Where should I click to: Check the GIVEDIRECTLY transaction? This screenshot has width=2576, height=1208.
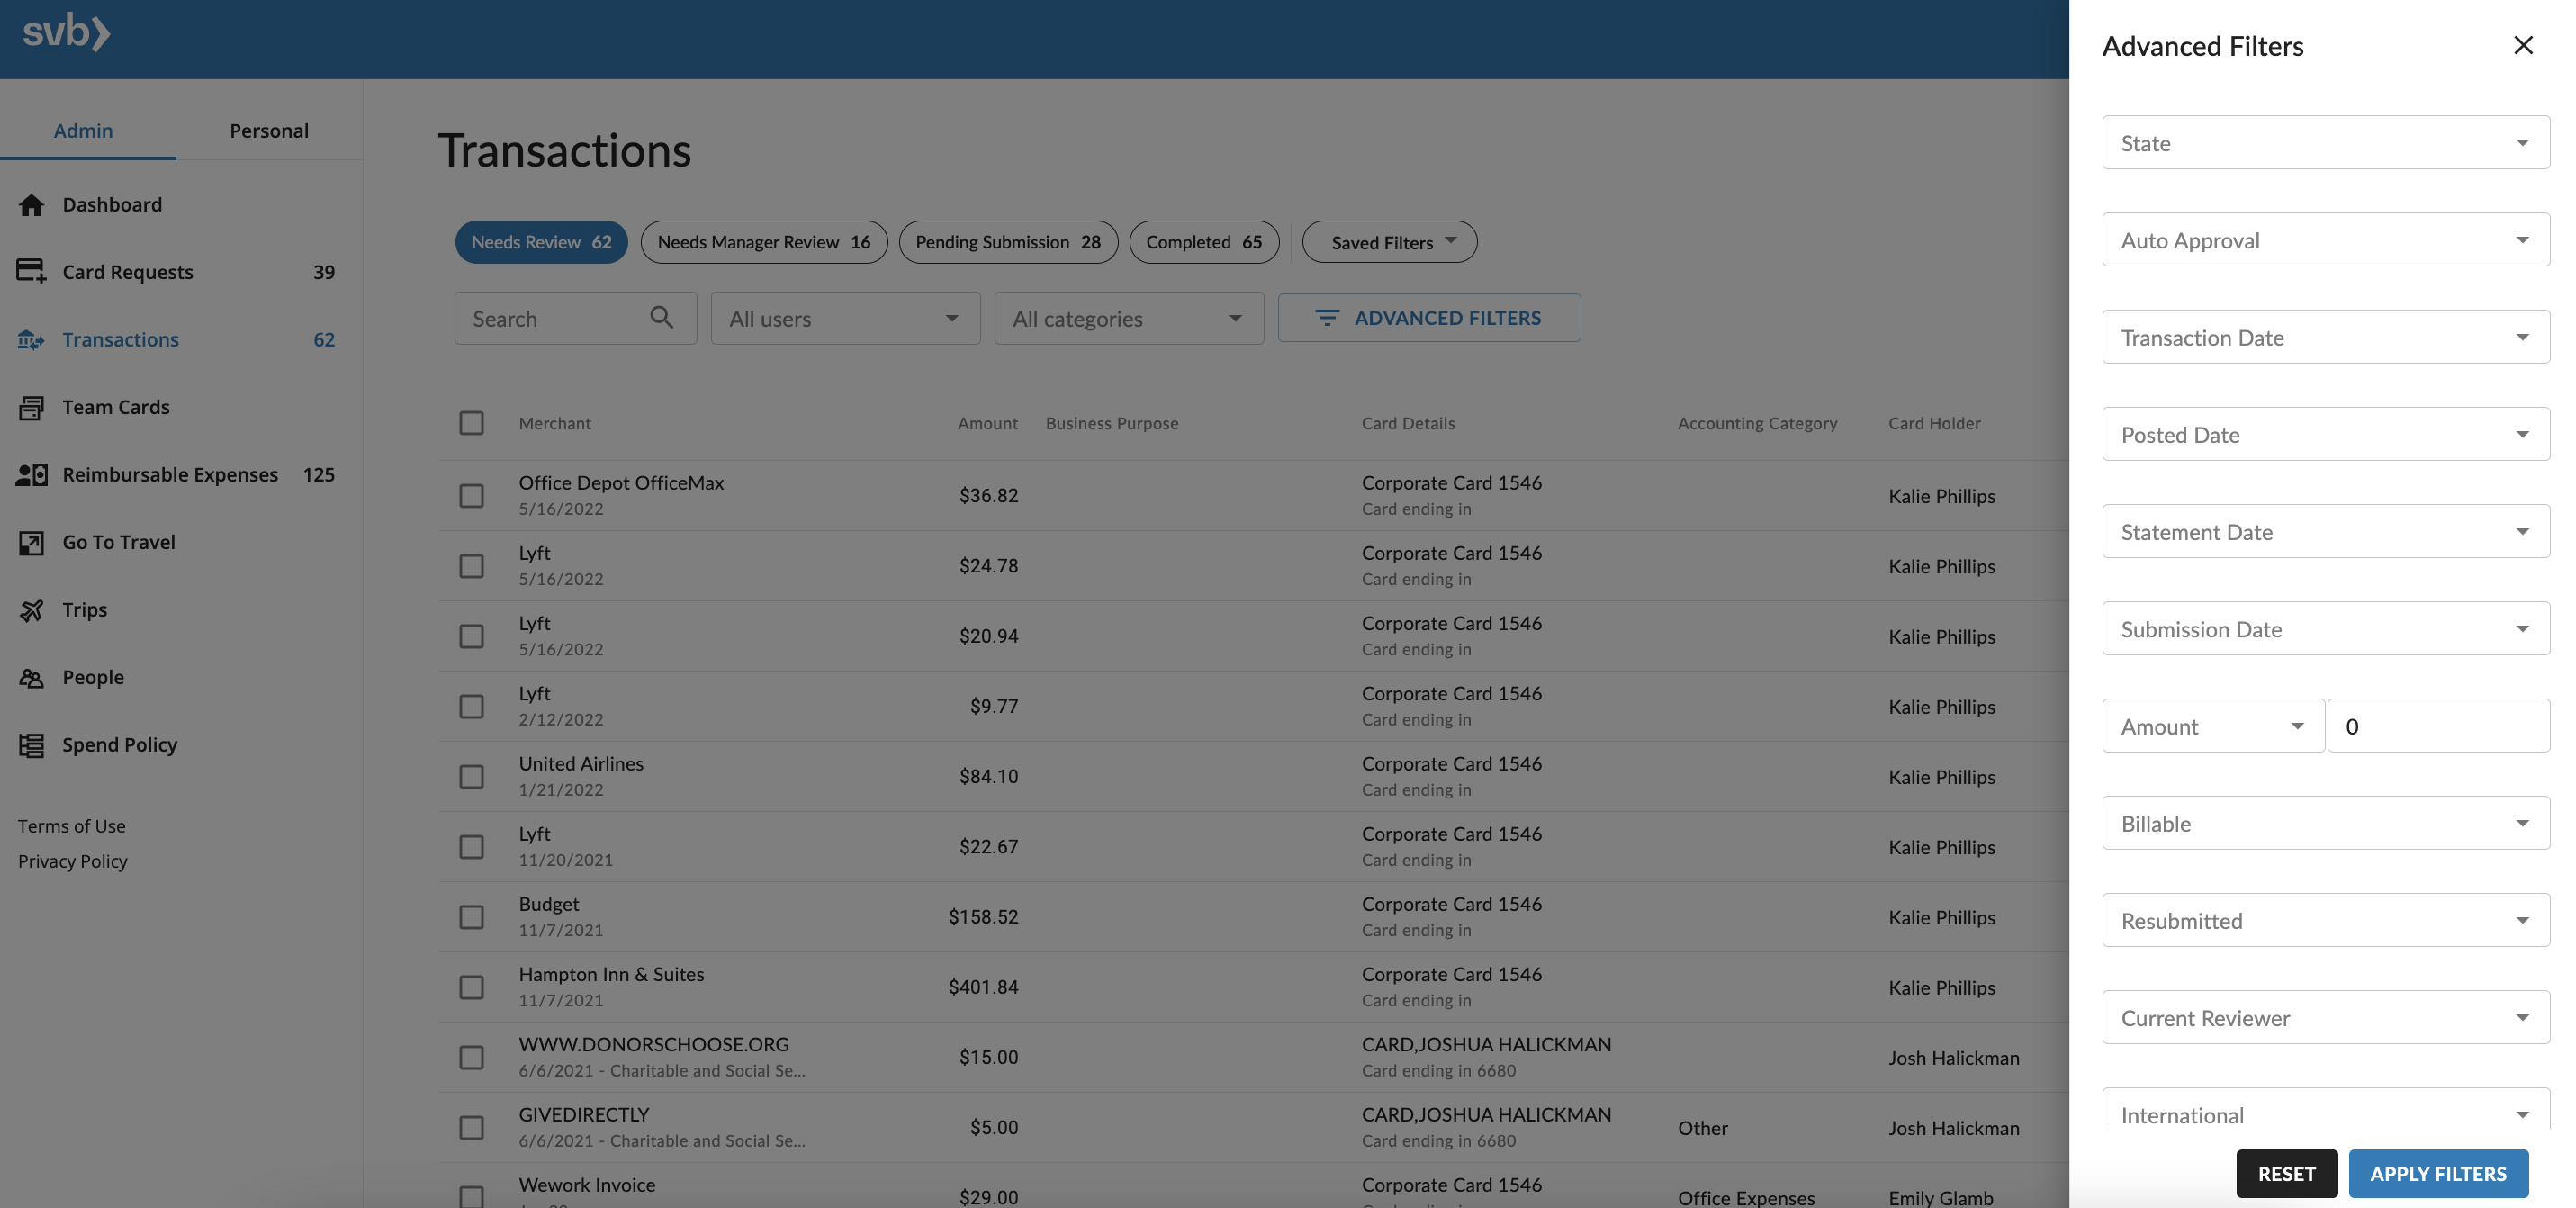point(471,1127)
